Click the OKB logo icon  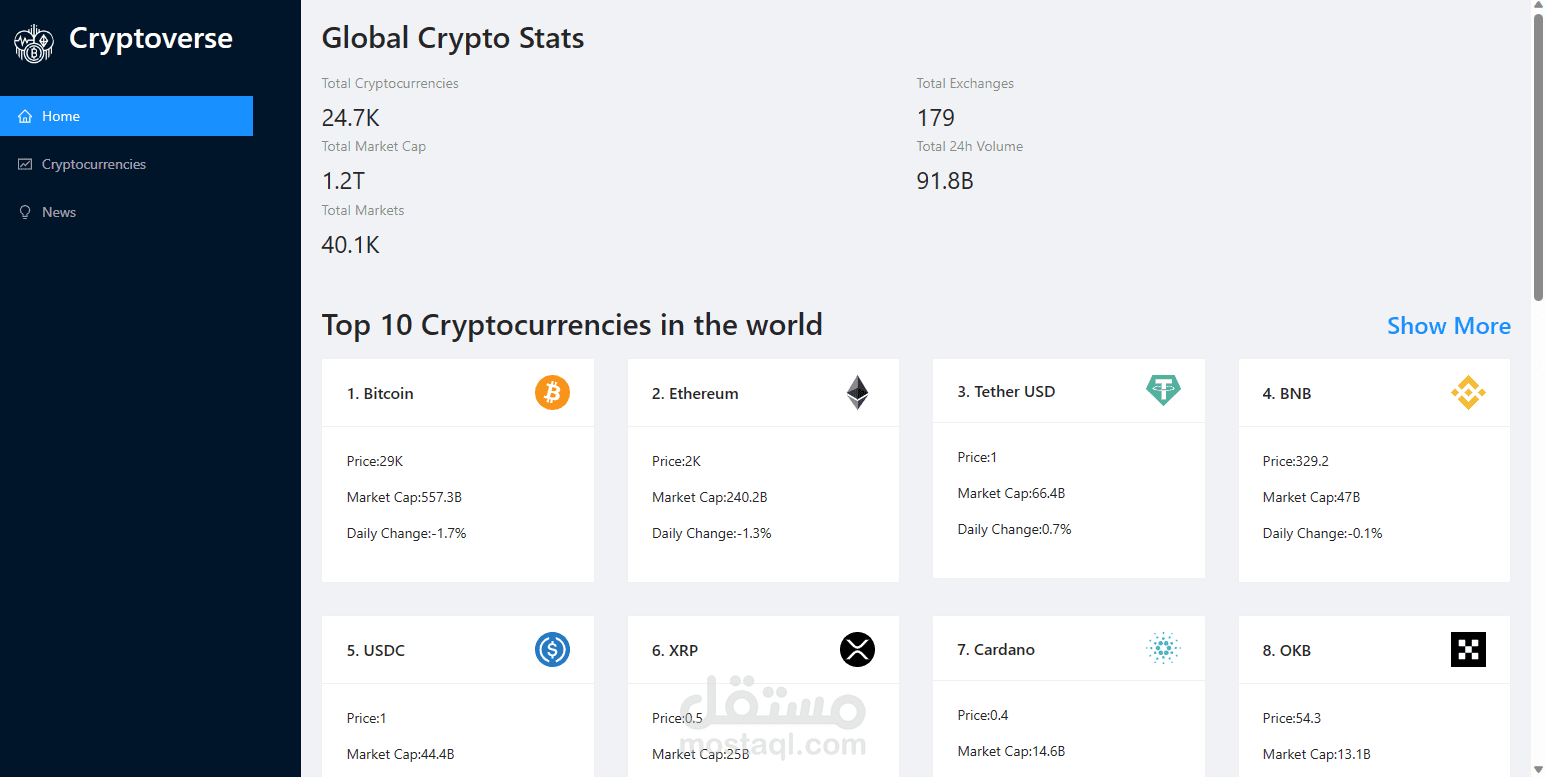1468,649
